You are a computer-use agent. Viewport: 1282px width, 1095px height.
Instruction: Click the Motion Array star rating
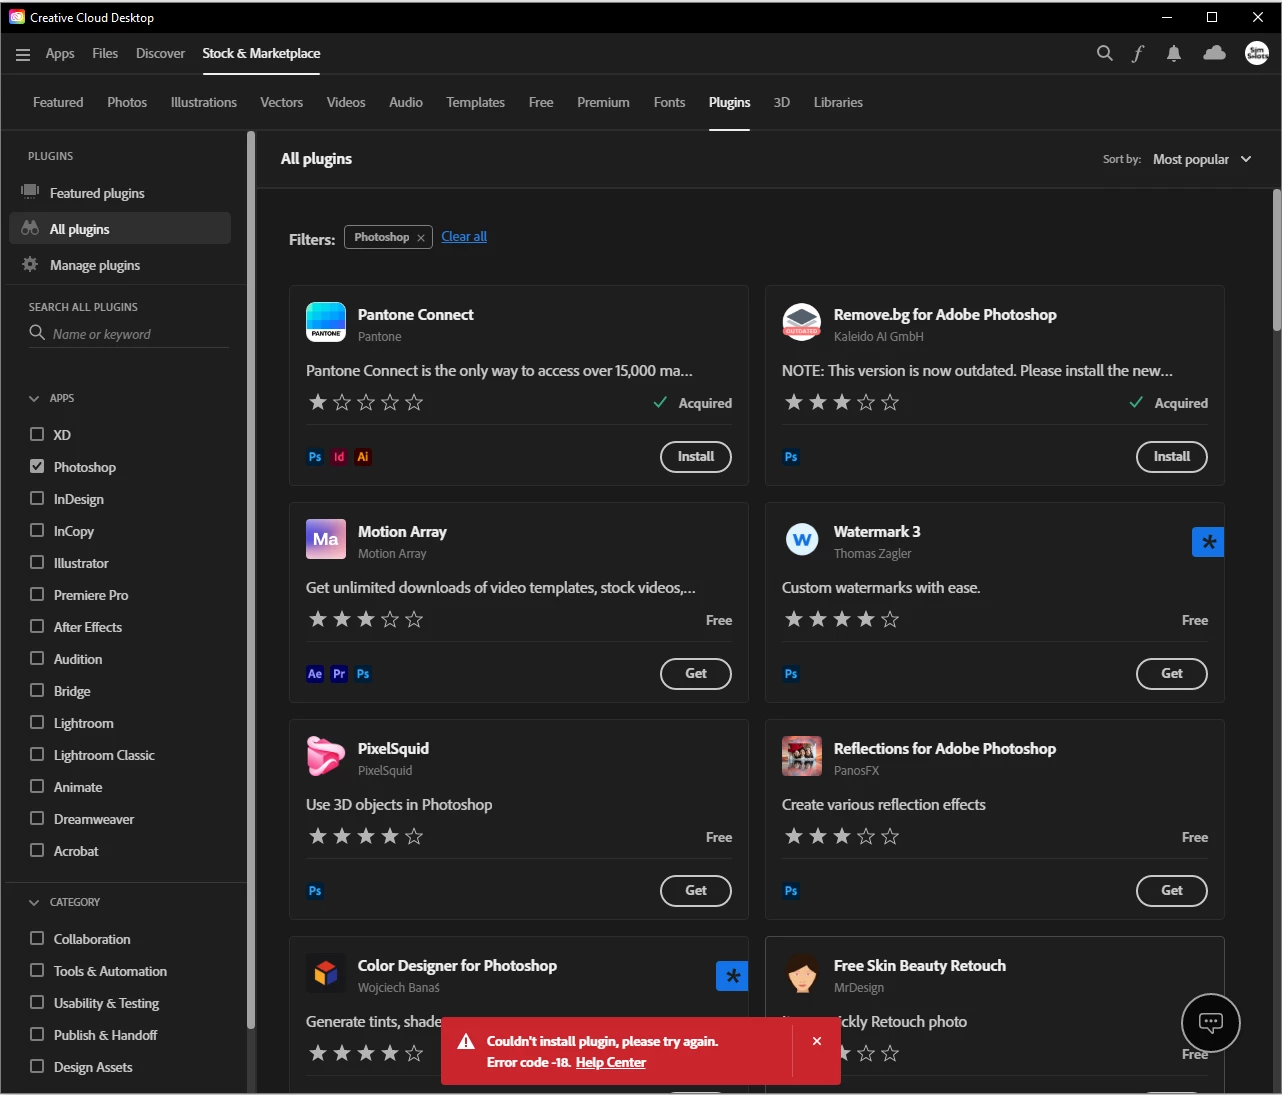(x=366, y=619)
